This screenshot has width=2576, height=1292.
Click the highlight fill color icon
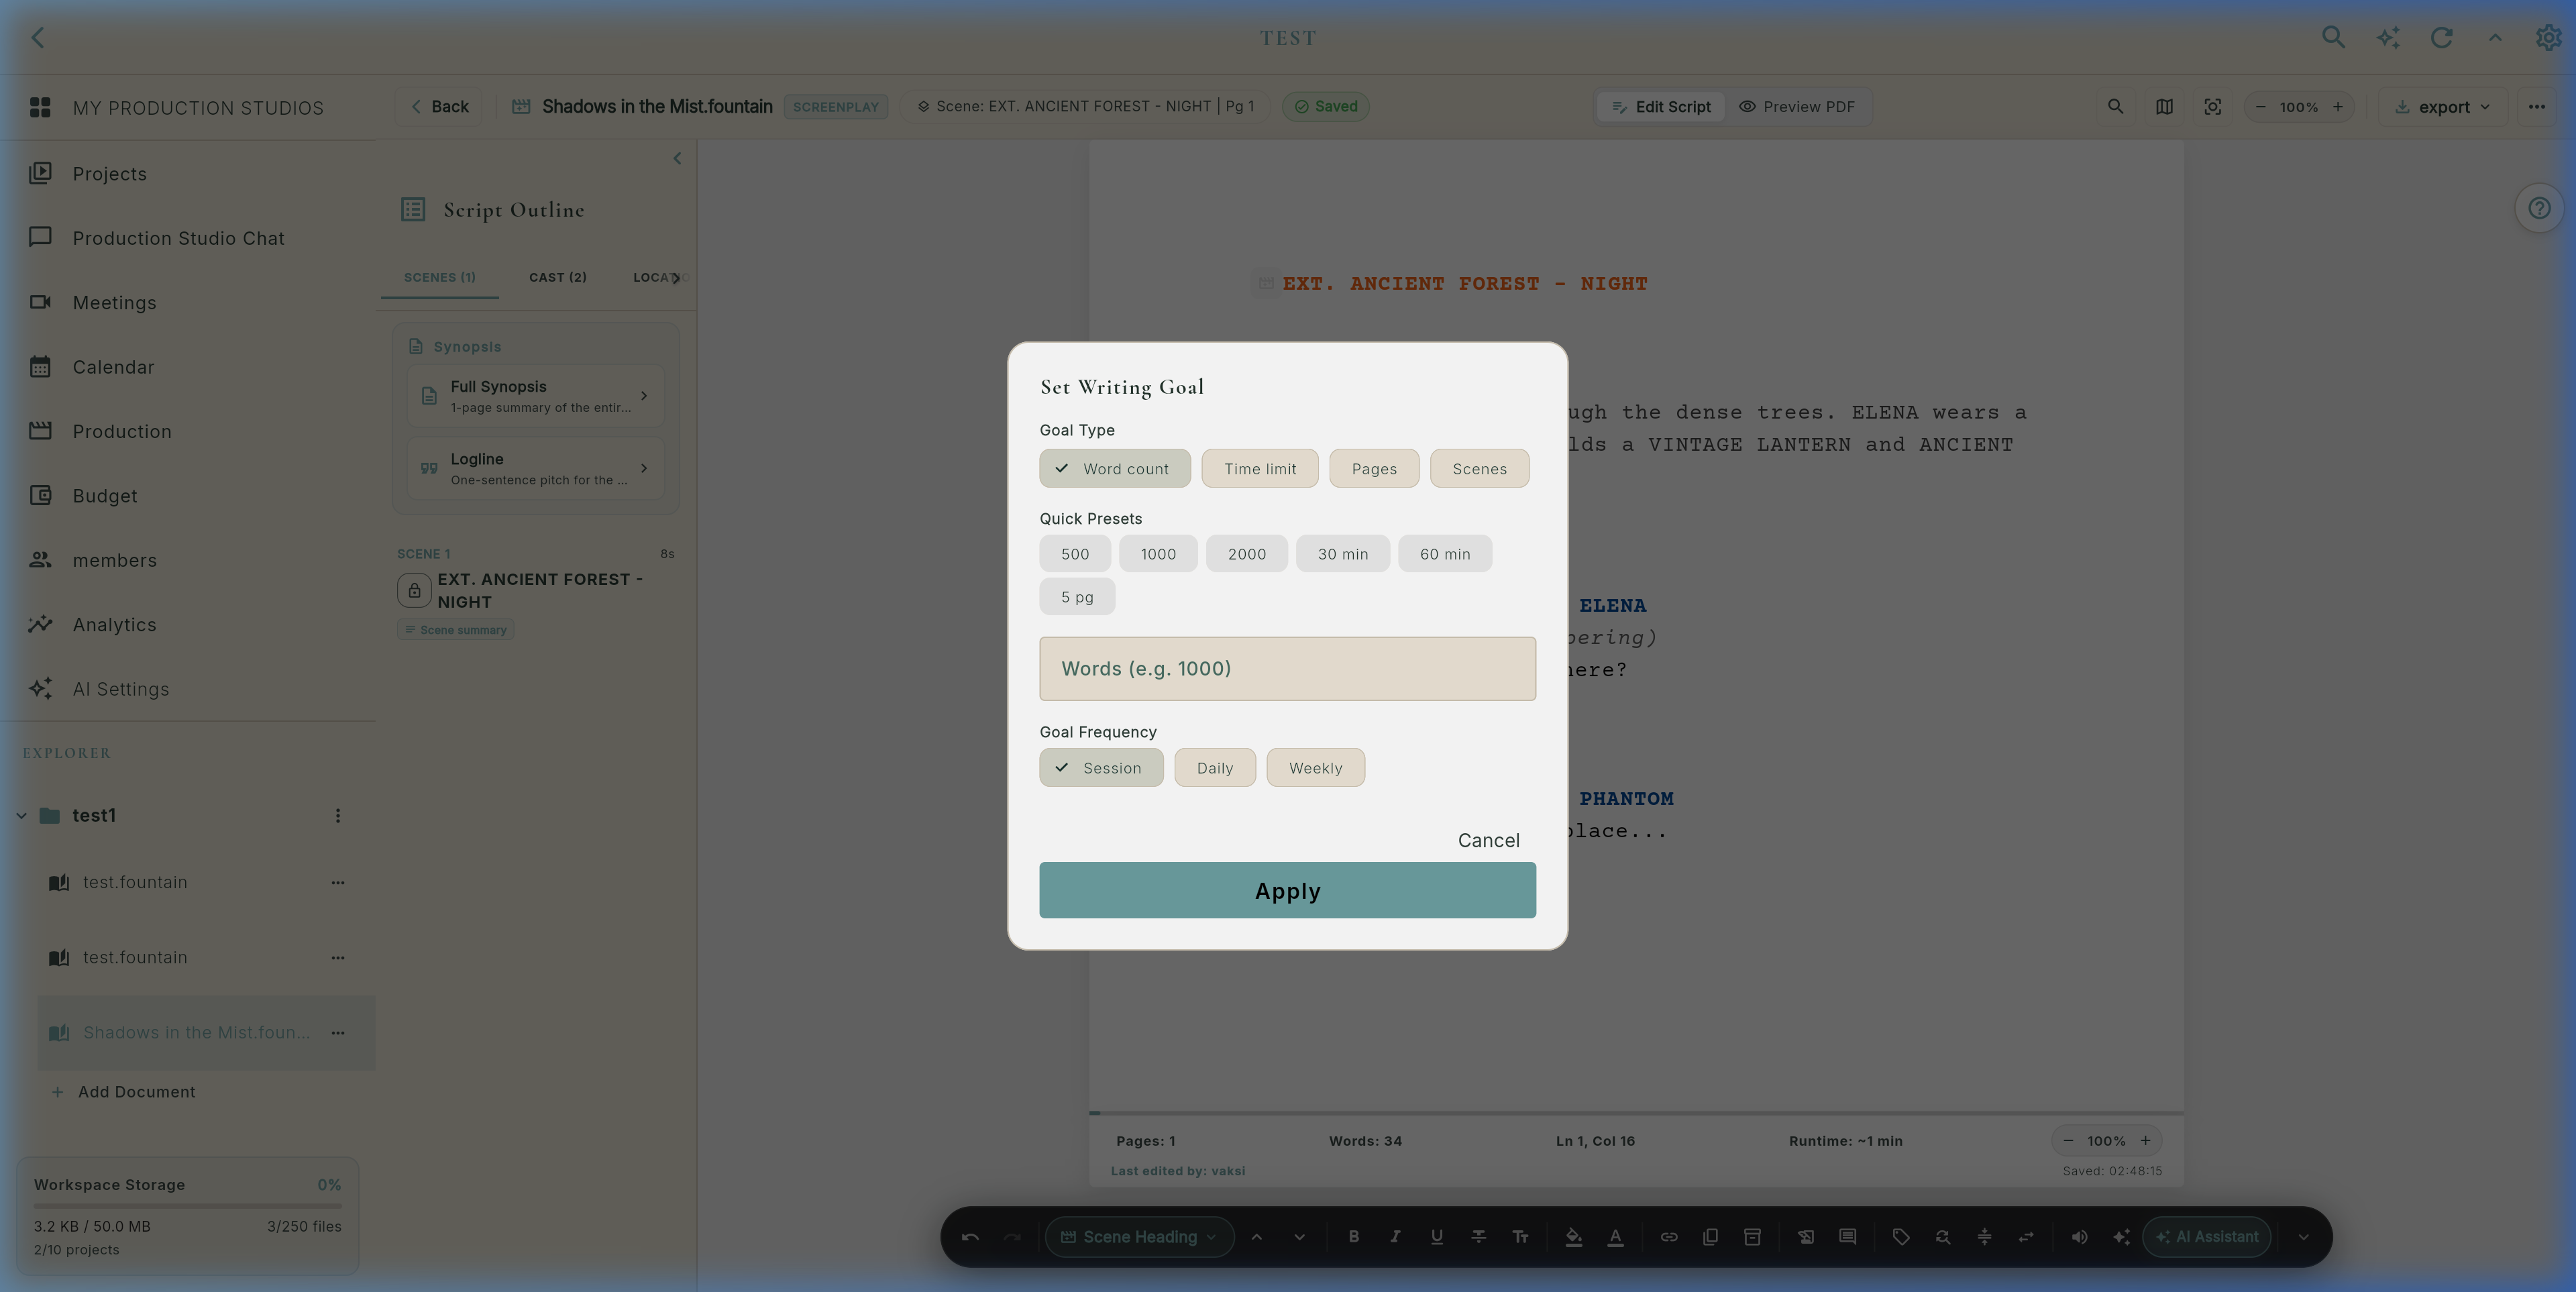point(1573,1237)
